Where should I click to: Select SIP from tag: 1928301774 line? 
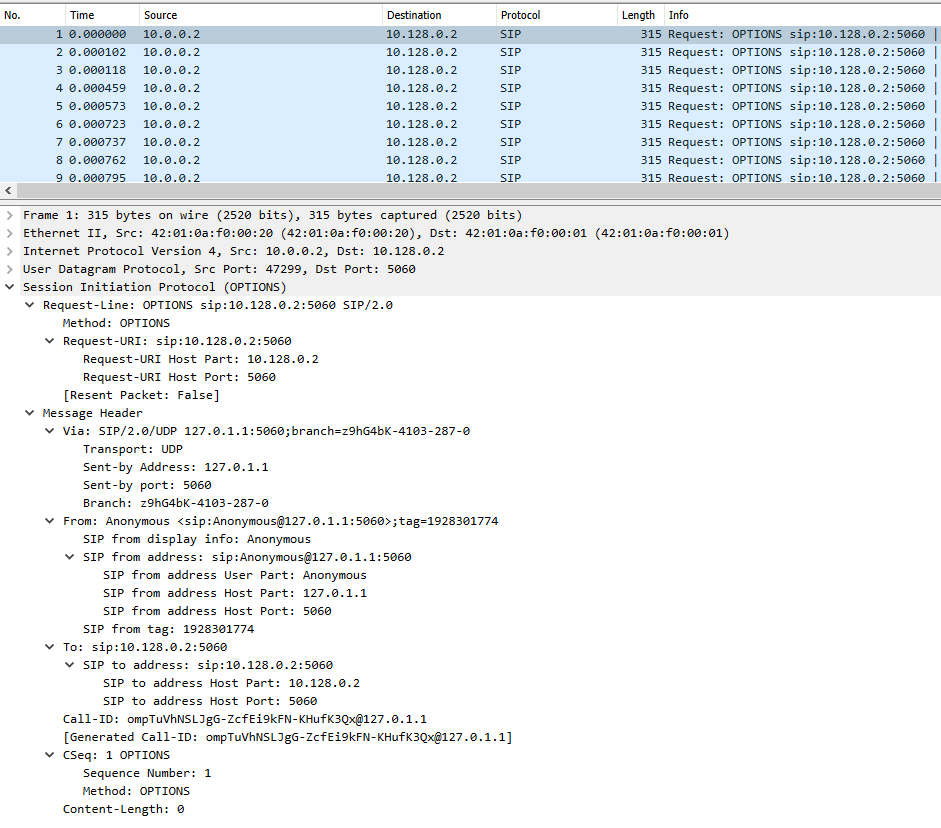(169, 629)
